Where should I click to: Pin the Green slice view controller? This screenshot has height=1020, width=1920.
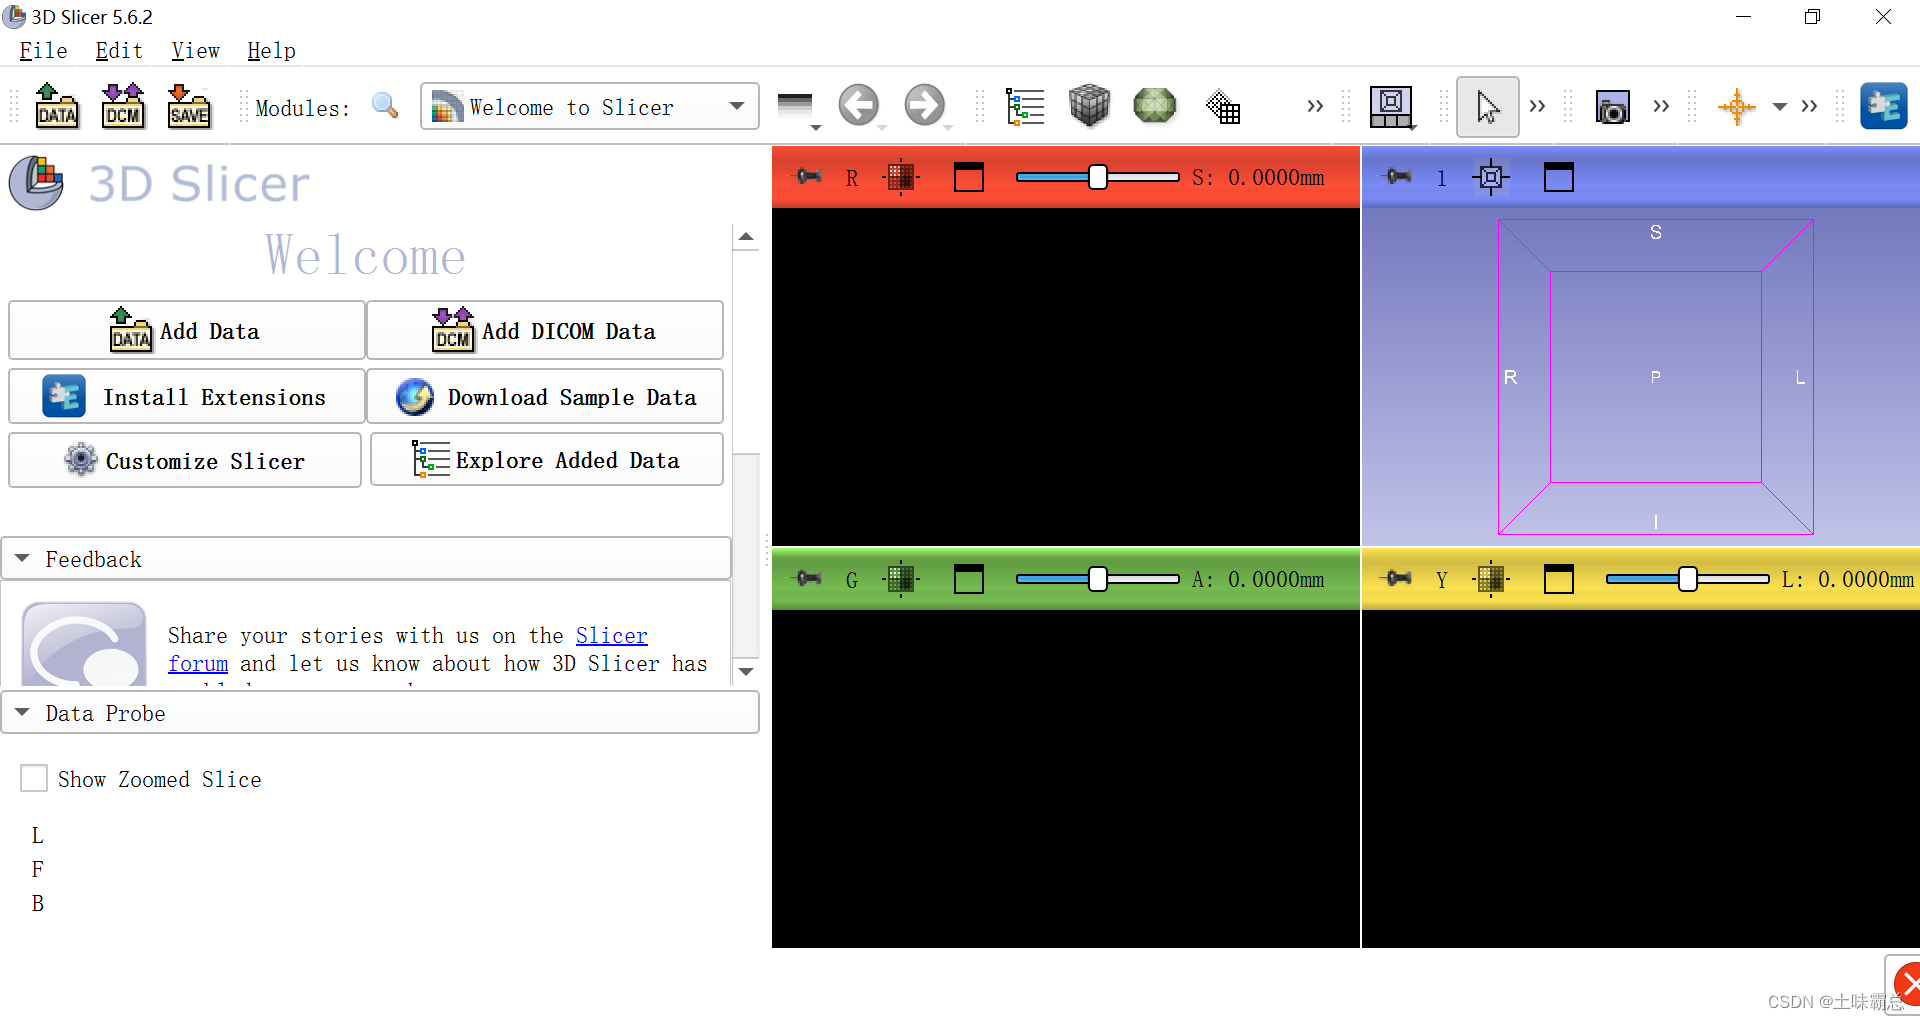[808, 578]
